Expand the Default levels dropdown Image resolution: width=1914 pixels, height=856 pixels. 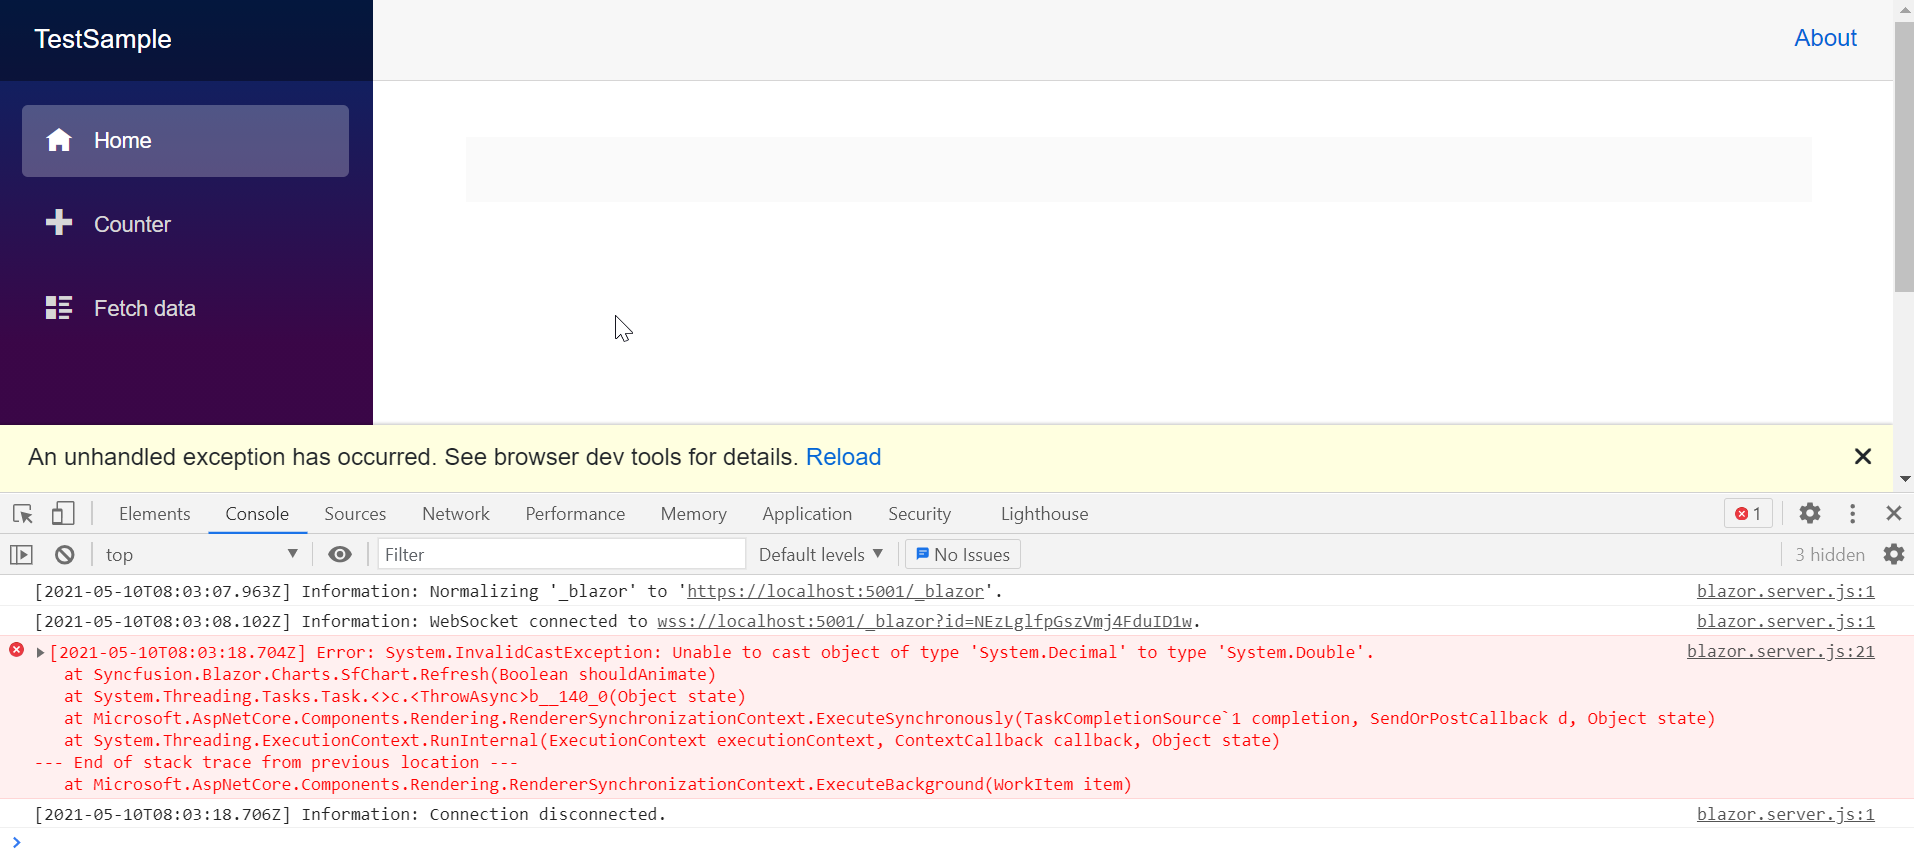tap(820, 555)
